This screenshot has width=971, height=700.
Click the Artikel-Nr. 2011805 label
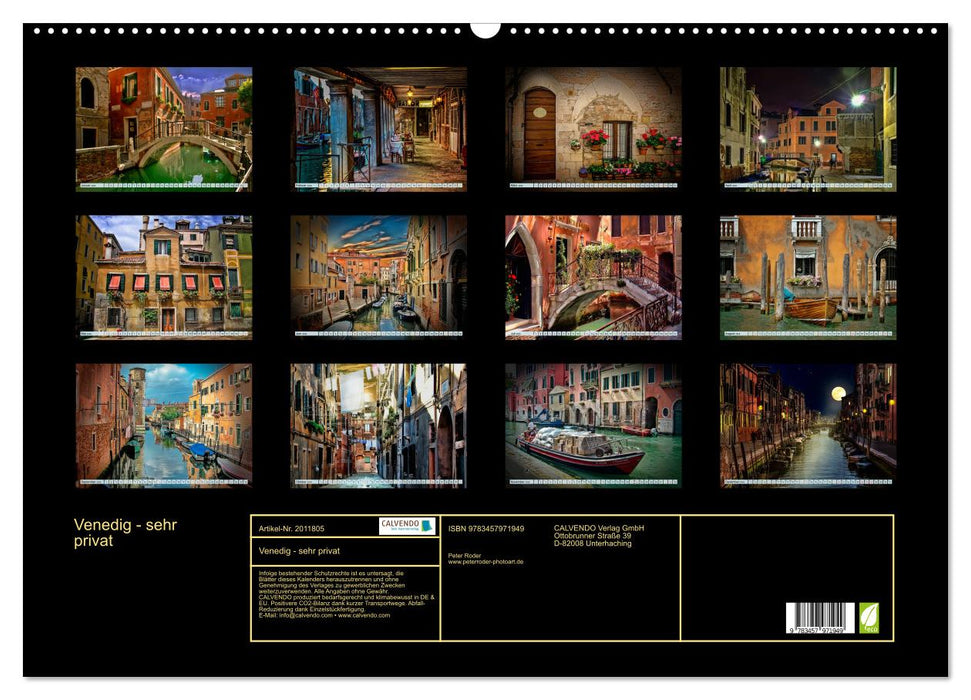(292, 527)
